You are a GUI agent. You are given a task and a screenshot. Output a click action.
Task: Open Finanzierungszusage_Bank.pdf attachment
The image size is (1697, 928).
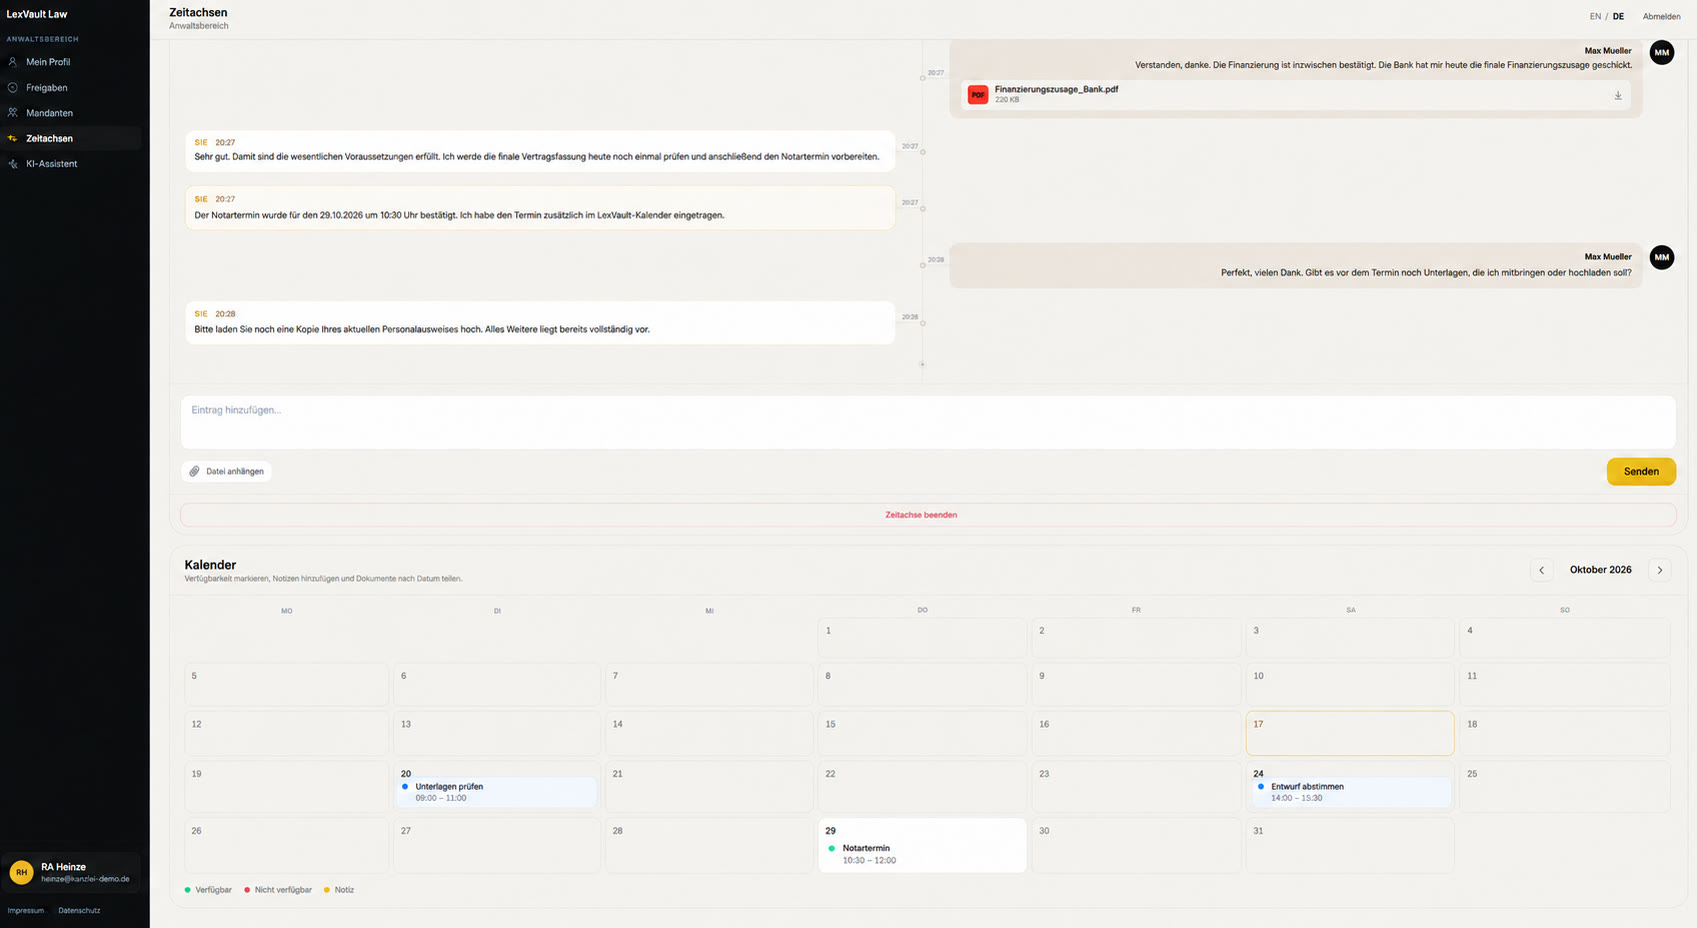point(1296,95)
